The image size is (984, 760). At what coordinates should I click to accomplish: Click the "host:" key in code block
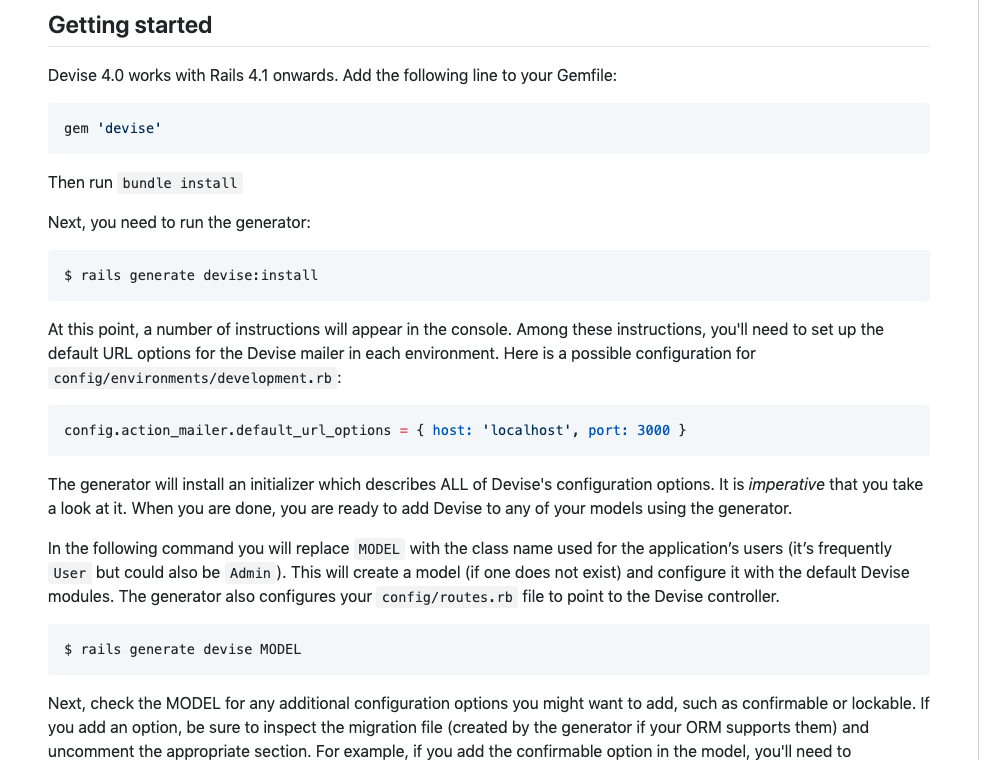(x=452, y=430)
